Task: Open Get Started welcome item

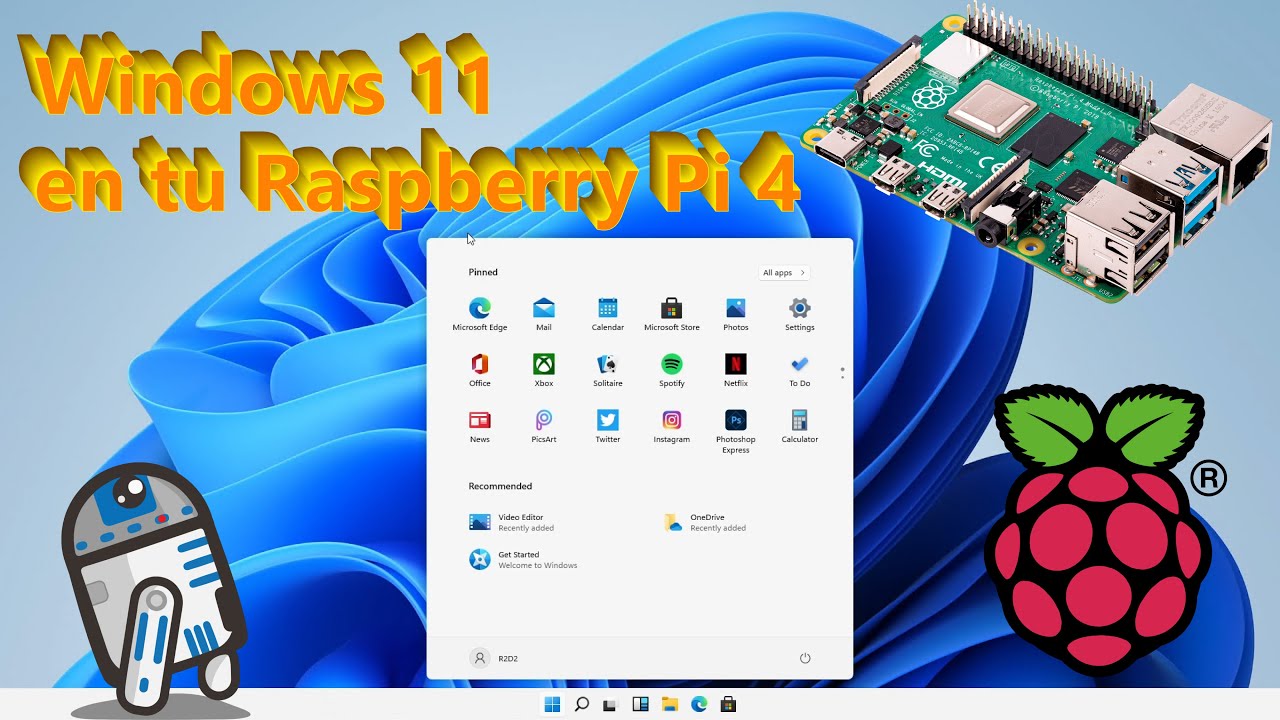Action: coord(524,559)
